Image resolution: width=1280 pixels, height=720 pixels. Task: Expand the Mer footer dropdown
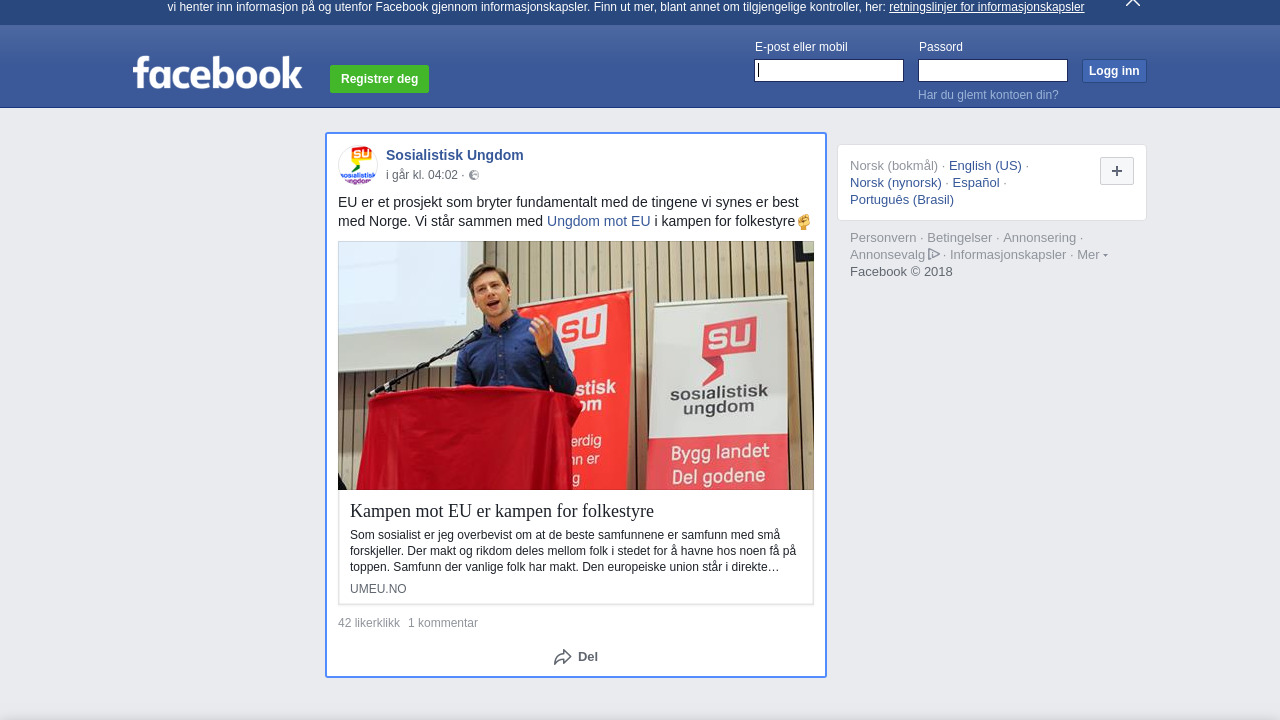[x=1092, y=255]
